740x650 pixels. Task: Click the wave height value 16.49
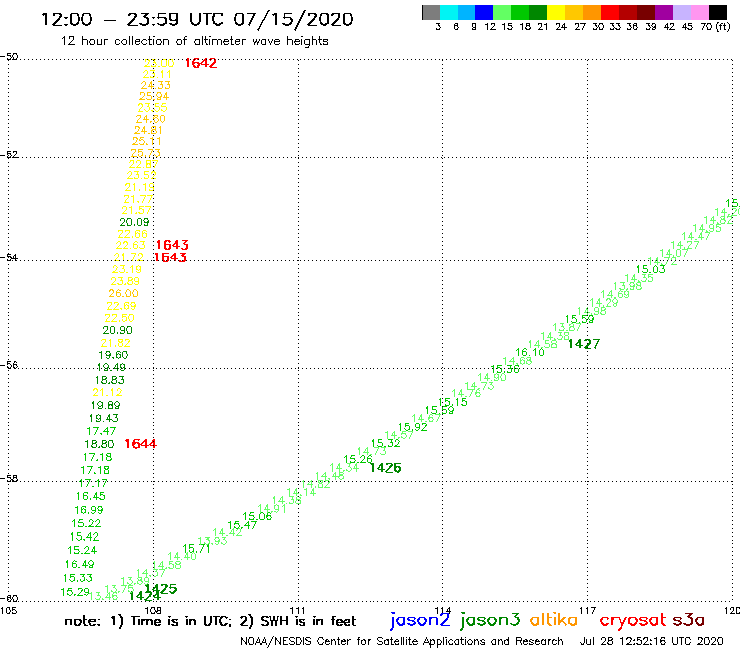pos(79,564)
